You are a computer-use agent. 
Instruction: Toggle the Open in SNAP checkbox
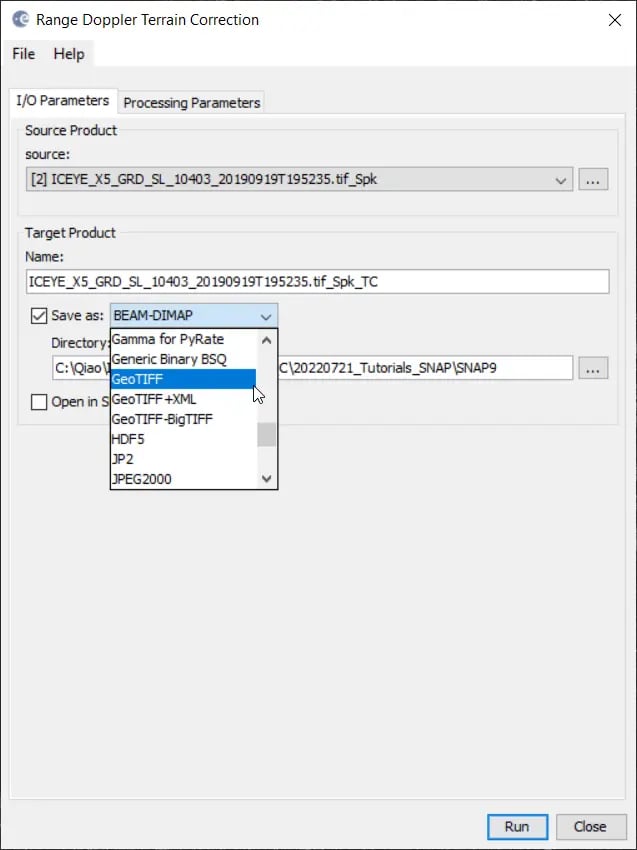tap(39, 402)
